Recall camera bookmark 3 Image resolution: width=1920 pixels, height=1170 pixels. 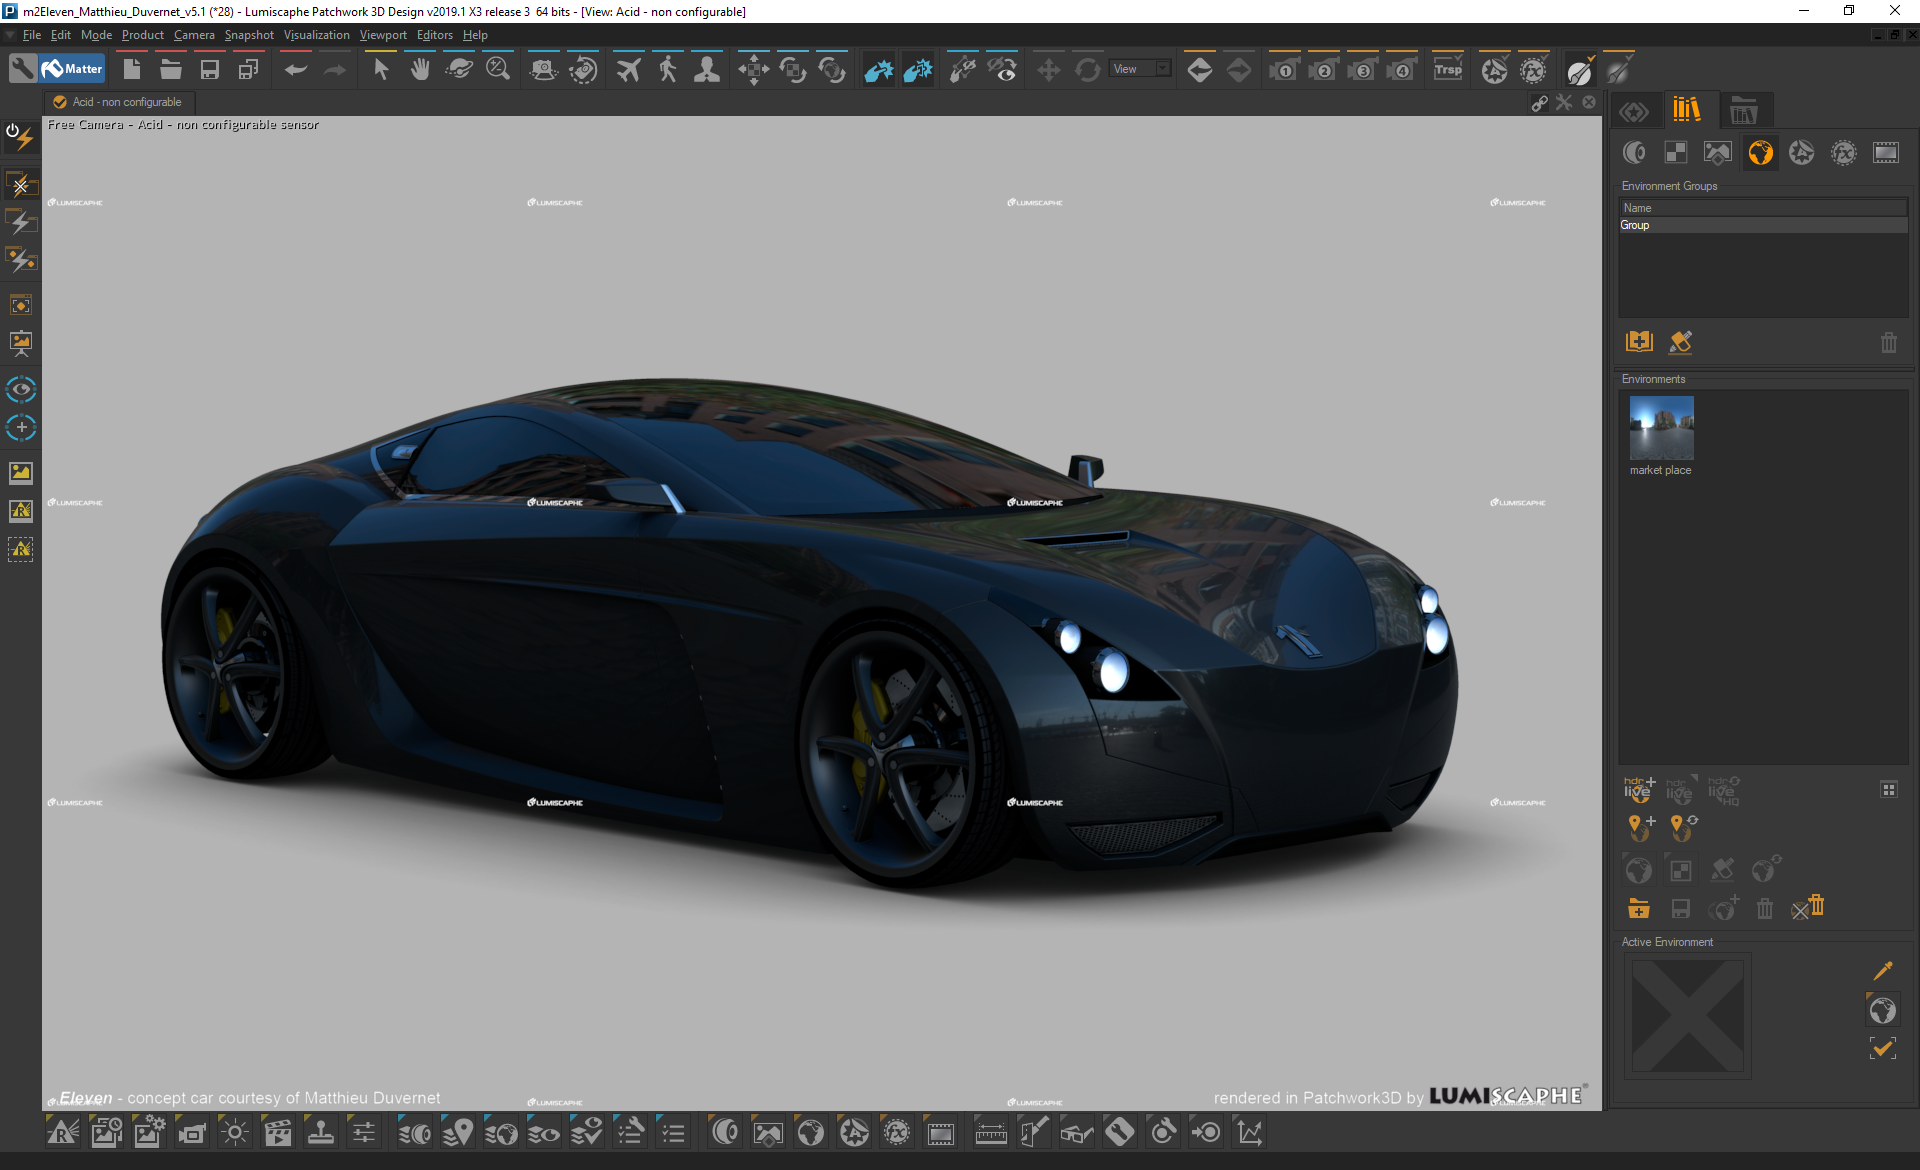(1362, 69)
